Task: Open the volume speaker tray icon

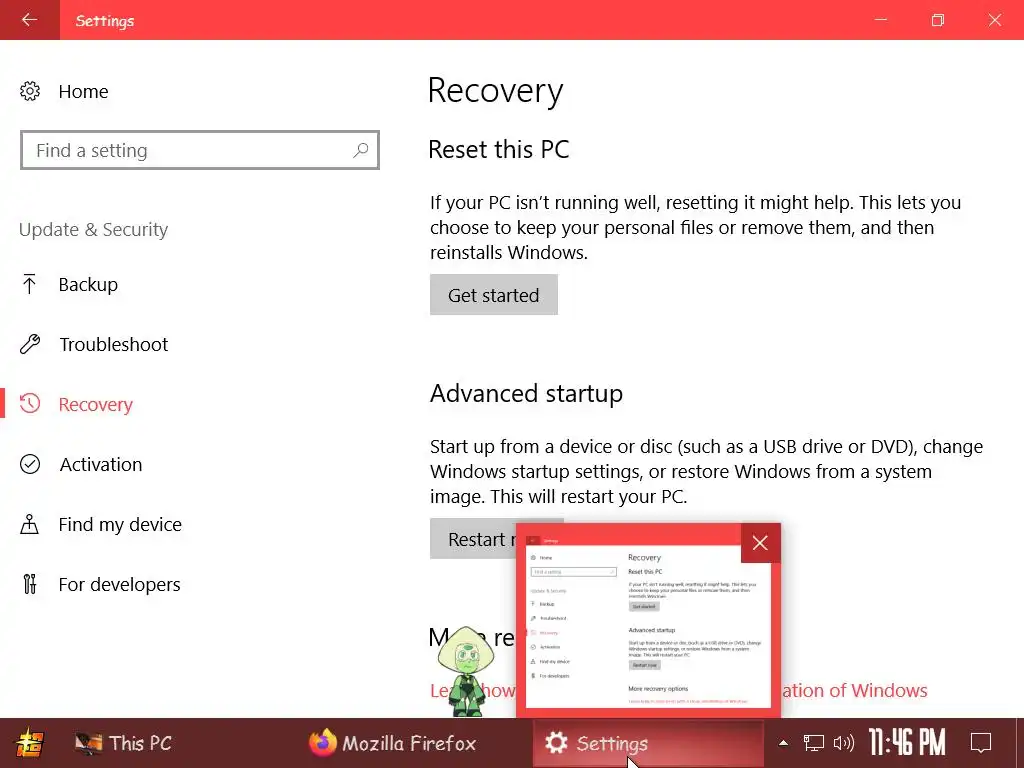Action: click(844, 743)
